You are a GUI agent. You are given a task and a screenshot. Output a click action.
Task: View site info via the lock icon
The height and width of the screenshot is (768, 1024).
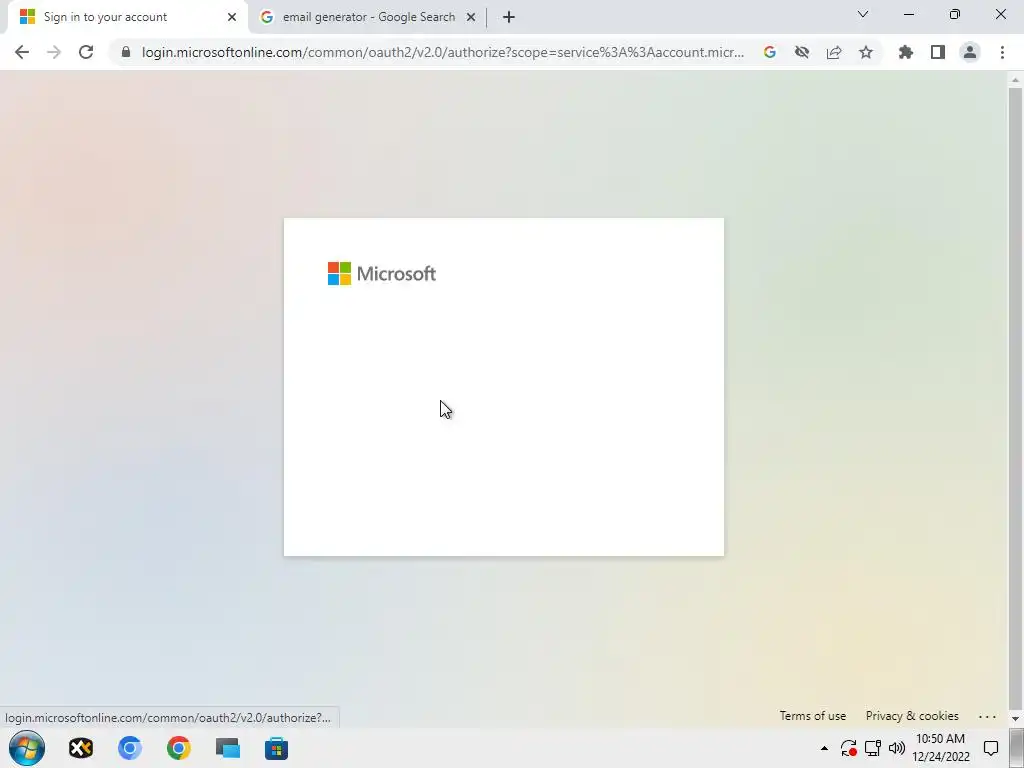click(x=126, y=52)
